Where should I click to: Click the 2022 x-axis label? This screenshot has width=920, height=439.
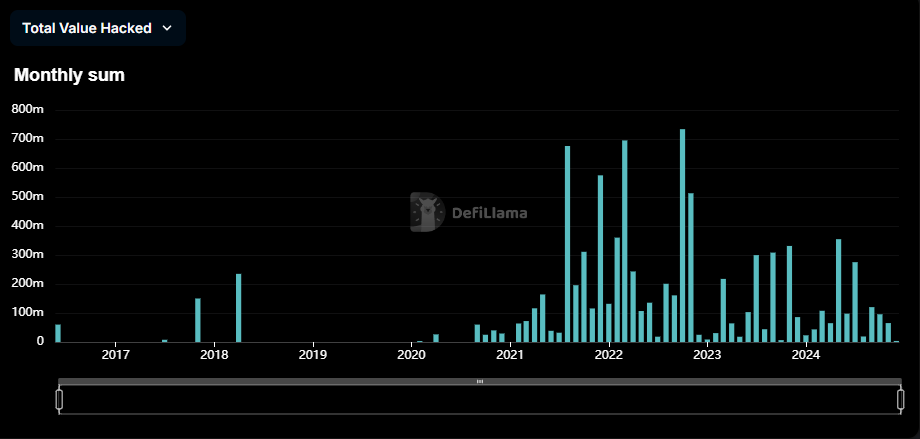point(609,355)
